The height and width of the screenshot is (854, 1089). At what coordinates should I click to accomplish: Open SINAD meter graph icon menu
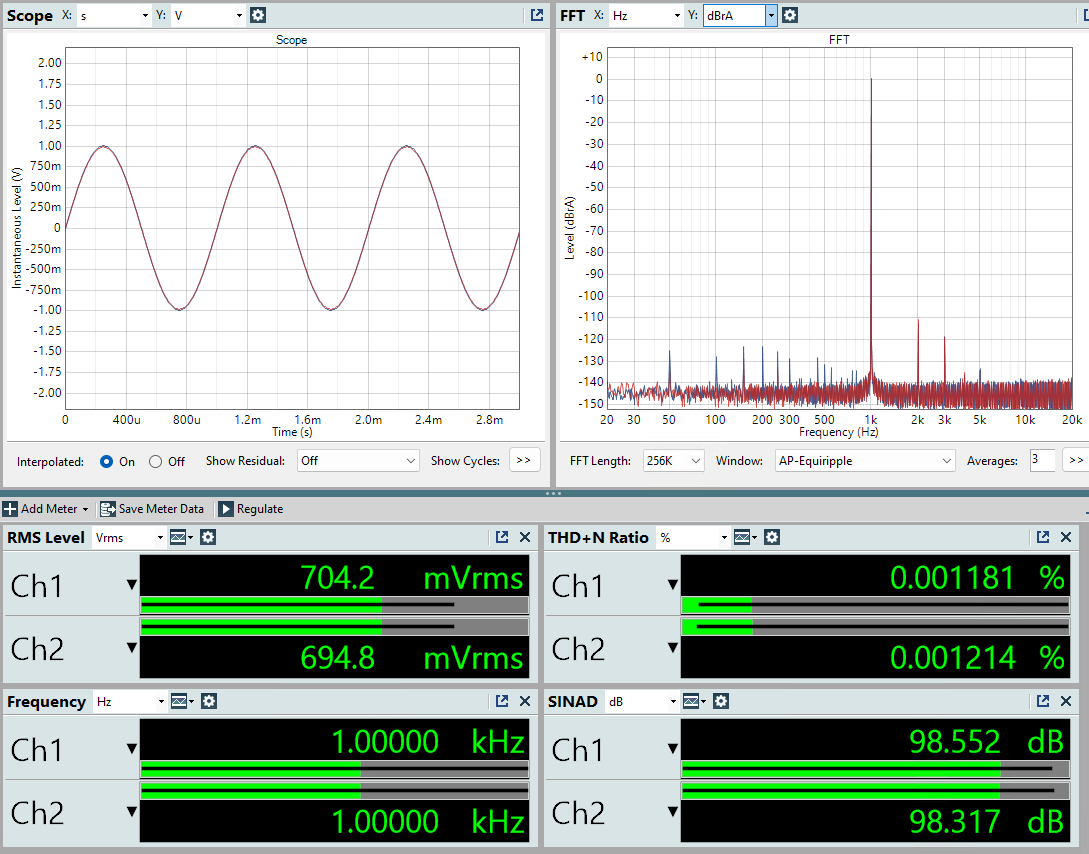694,701
